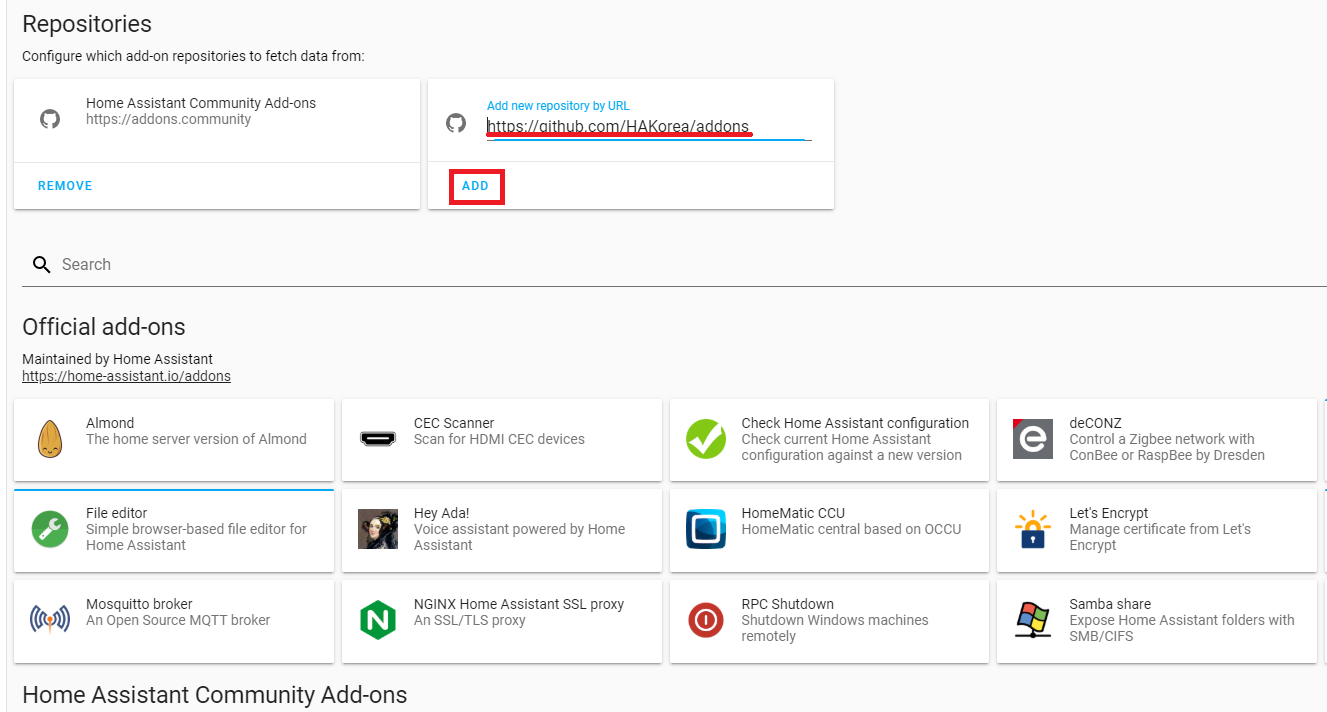Image resolution: width=1327 pixels, height=712 pixels.
Task: Click the HomeMatic CCU icon
Action: pyautogui.click(x=705, y=529)
